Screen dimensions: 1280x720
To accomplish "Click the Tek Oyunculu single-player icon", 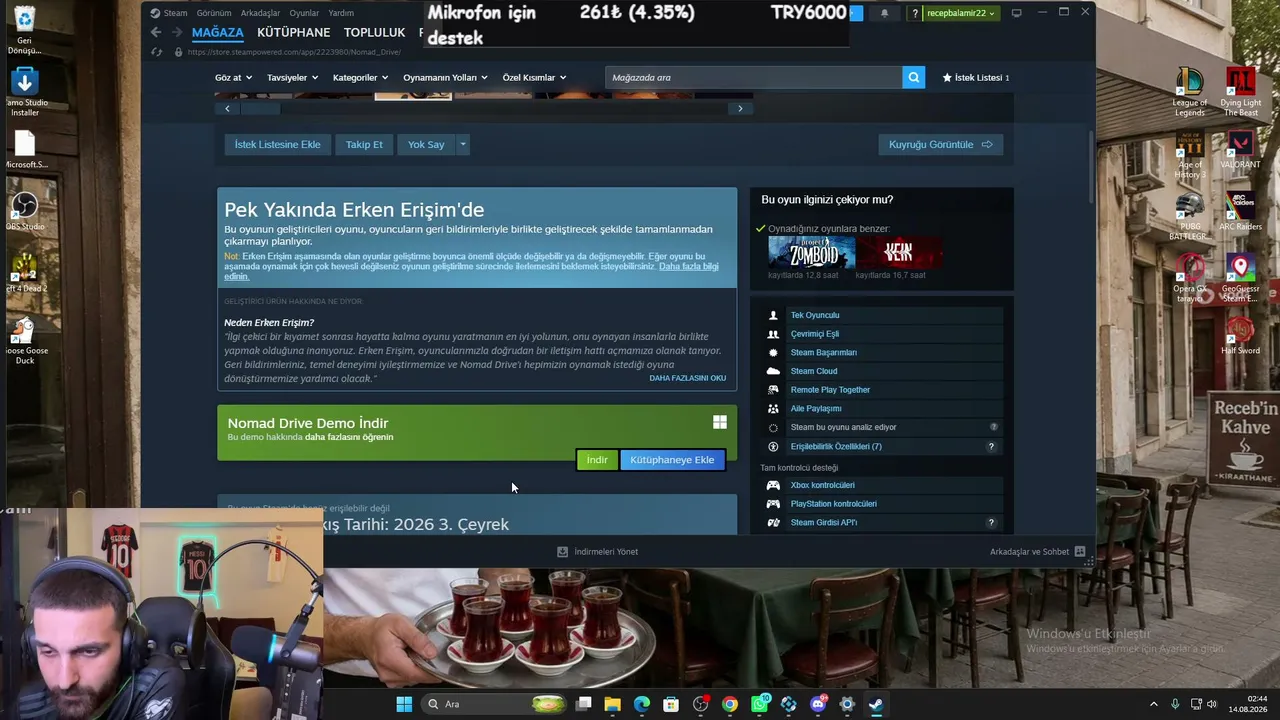I will coord(773,315).
